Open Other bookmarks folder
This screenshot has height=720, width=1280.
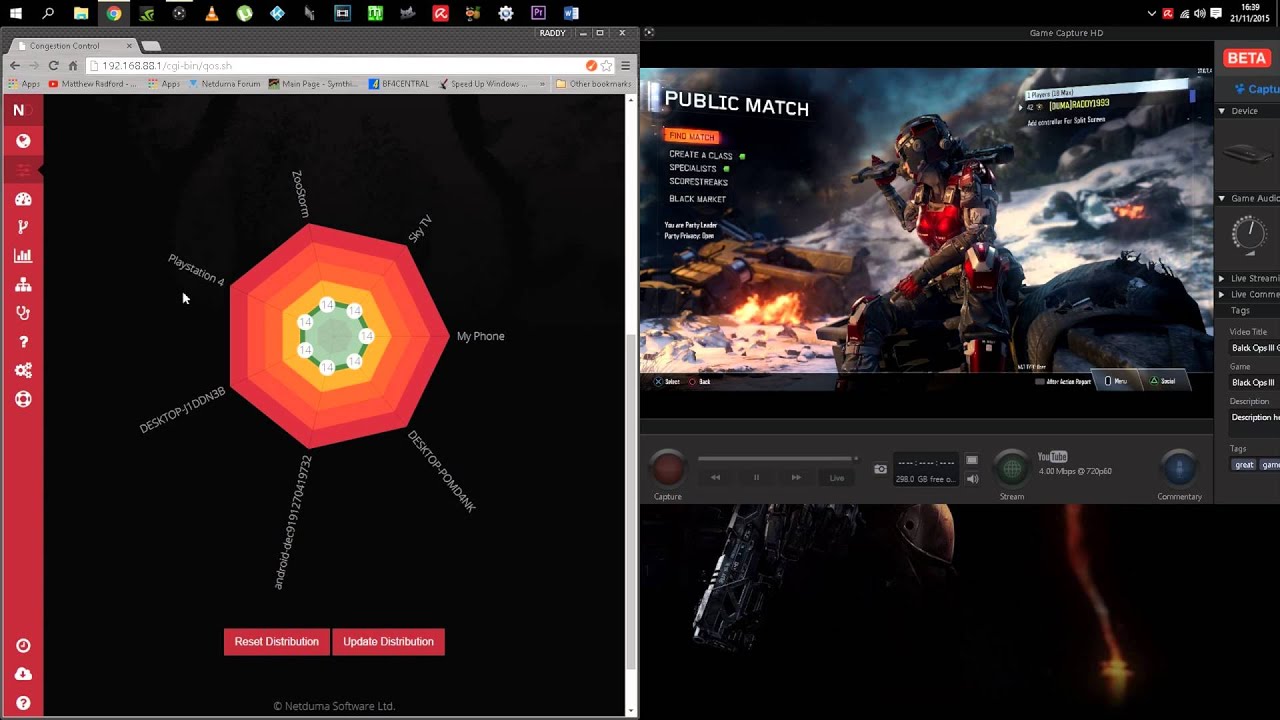pyautogui.click(x=593, y=84)
